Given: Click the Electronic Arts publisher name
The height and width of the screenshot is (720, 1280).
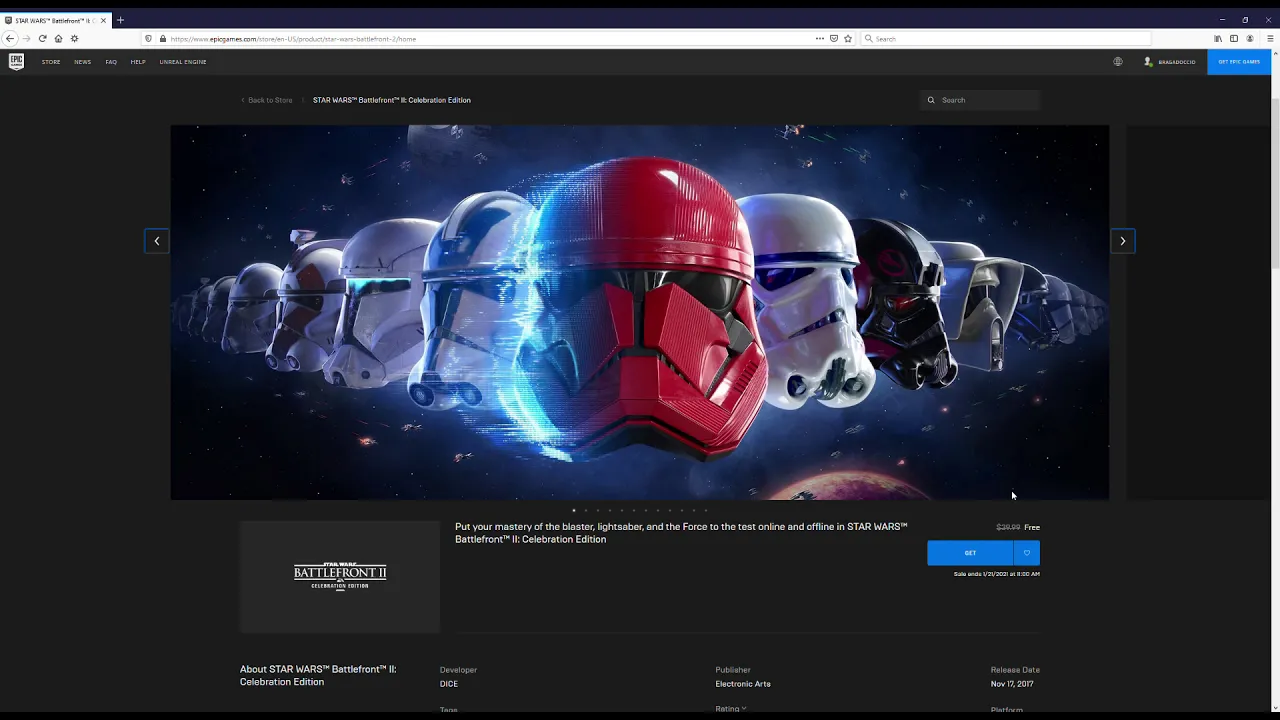Looking at the screenshot, I should point(743,684).
